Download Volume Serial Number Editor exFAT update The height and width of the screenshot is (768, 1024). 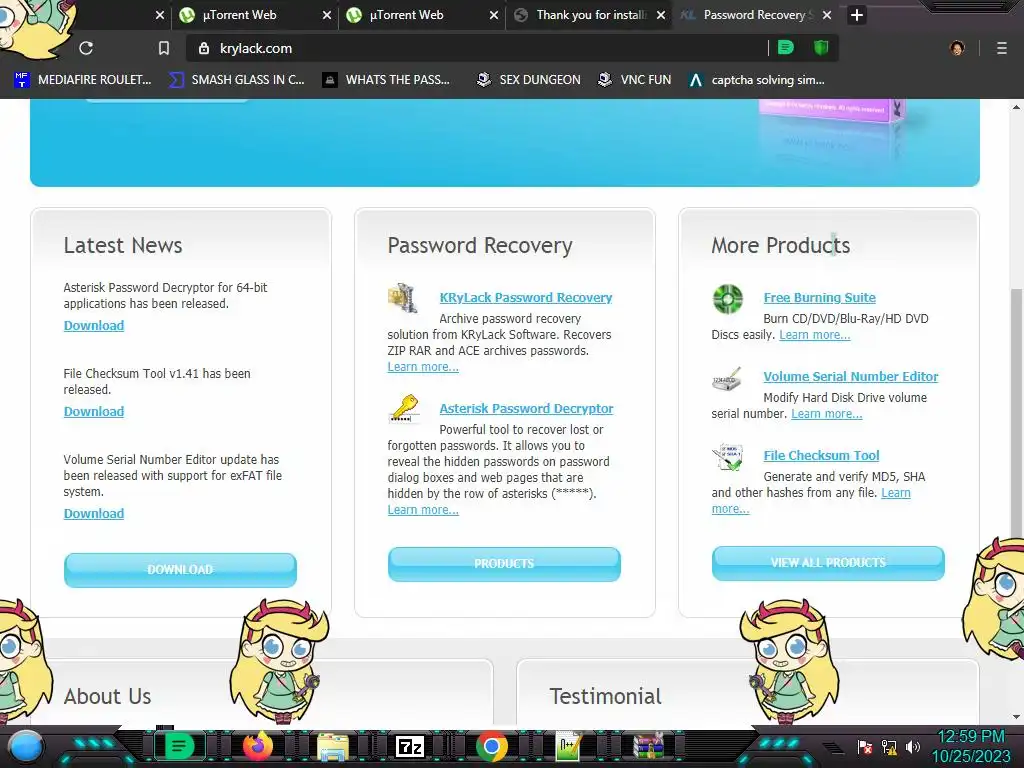(94, 514)
